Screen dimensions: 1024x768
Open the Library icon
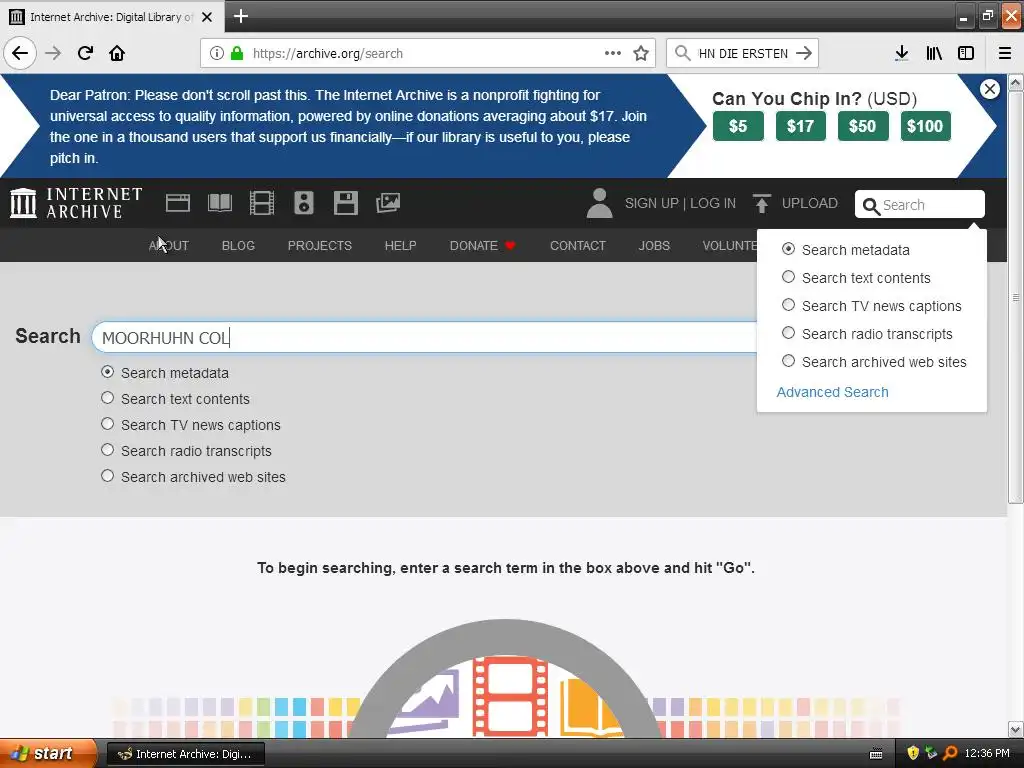coord(934,54)
